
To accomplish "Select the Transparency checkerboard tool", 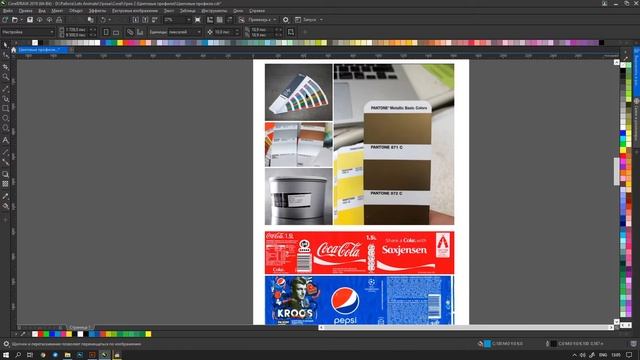I will [5, 184].
